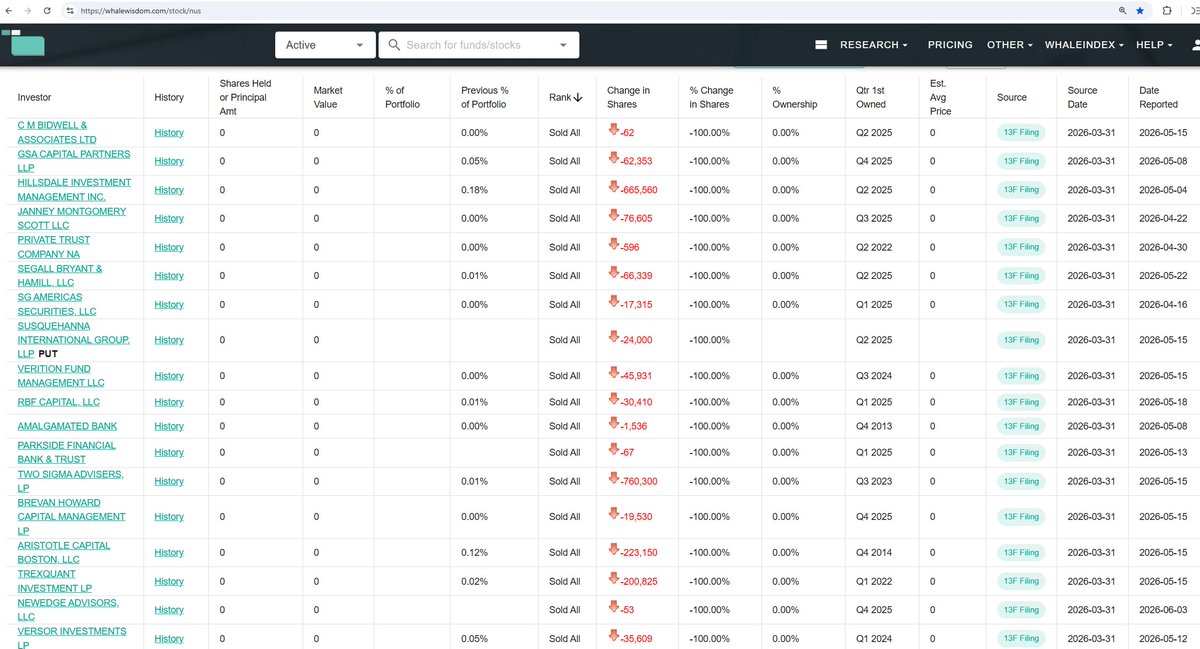Select PUT label in Susquehanna row

click(x=49, y=354)
